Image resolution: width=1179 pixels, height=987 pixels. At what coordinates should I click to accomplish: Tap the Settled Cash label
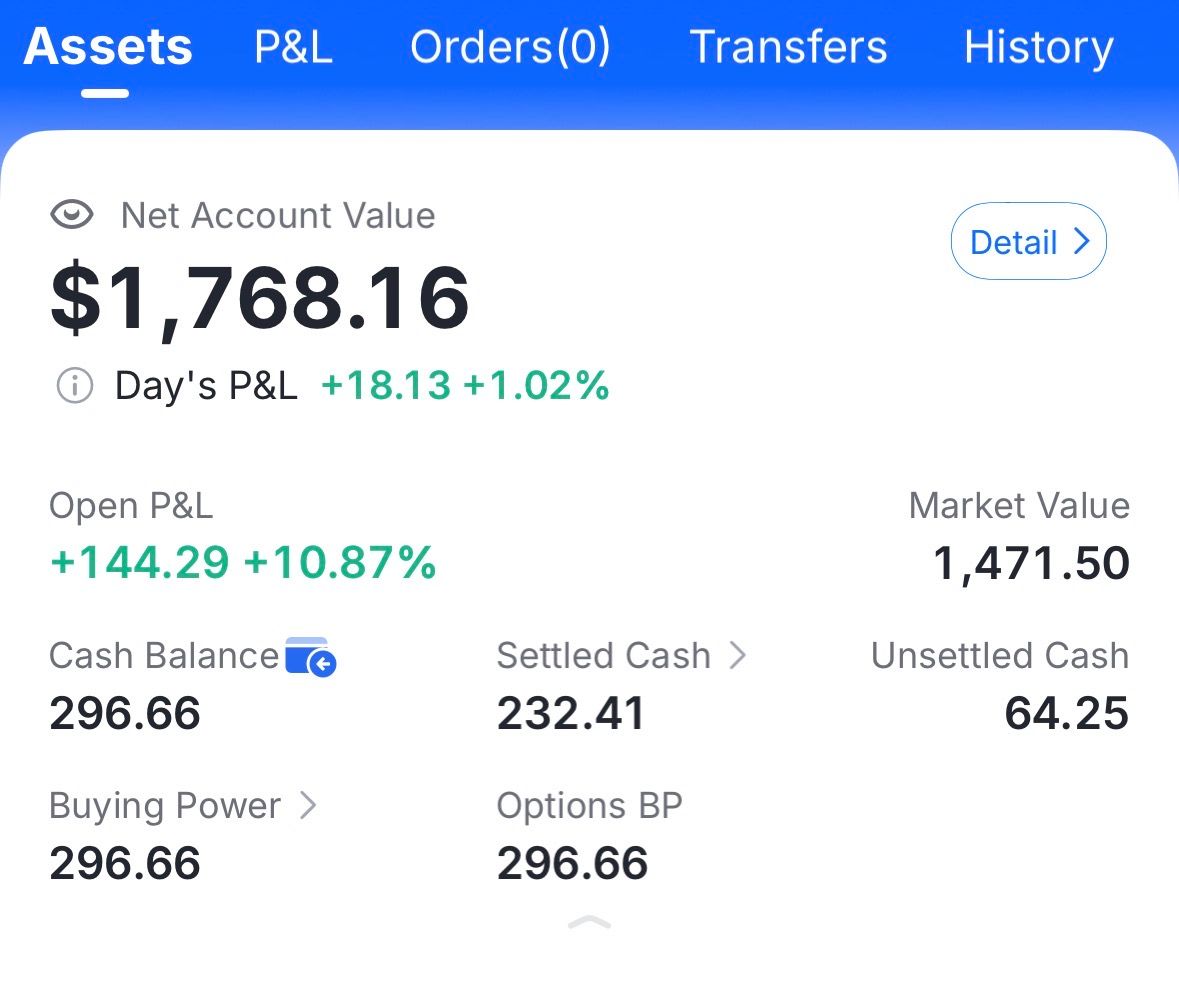point(604,655)
